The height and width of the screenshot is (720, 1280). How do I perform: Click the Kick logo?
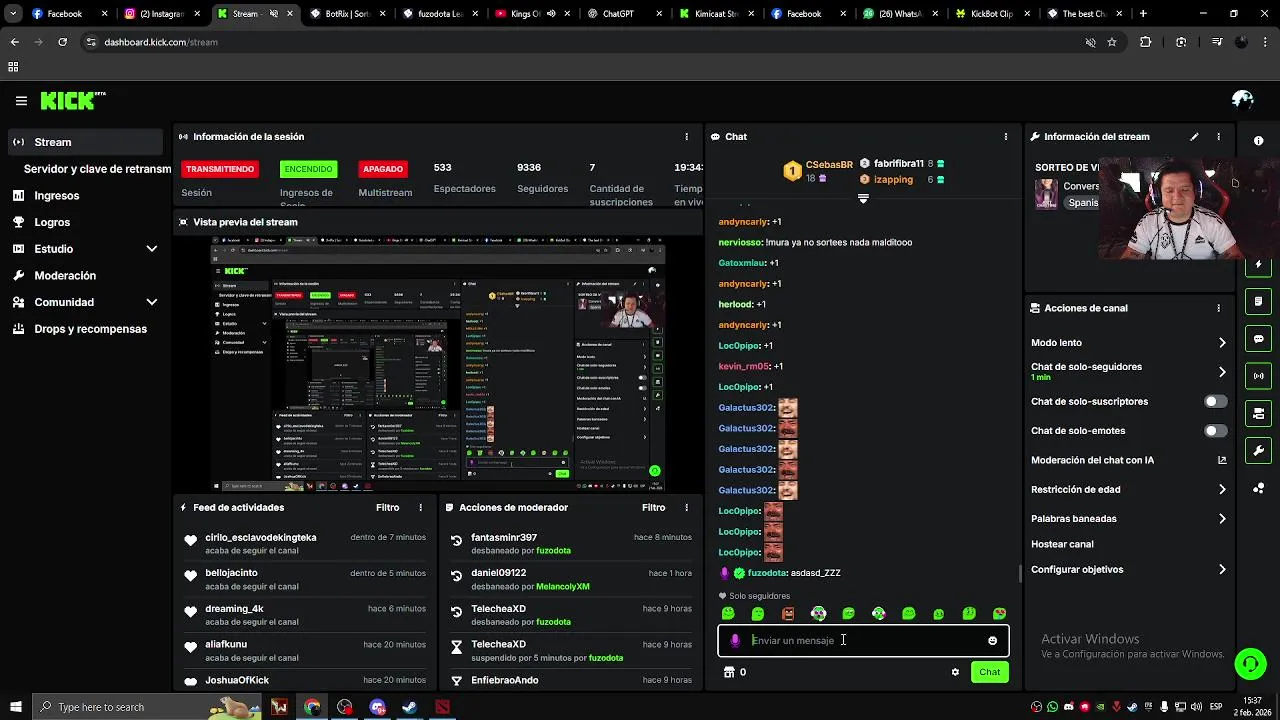(x=72, y=100)
